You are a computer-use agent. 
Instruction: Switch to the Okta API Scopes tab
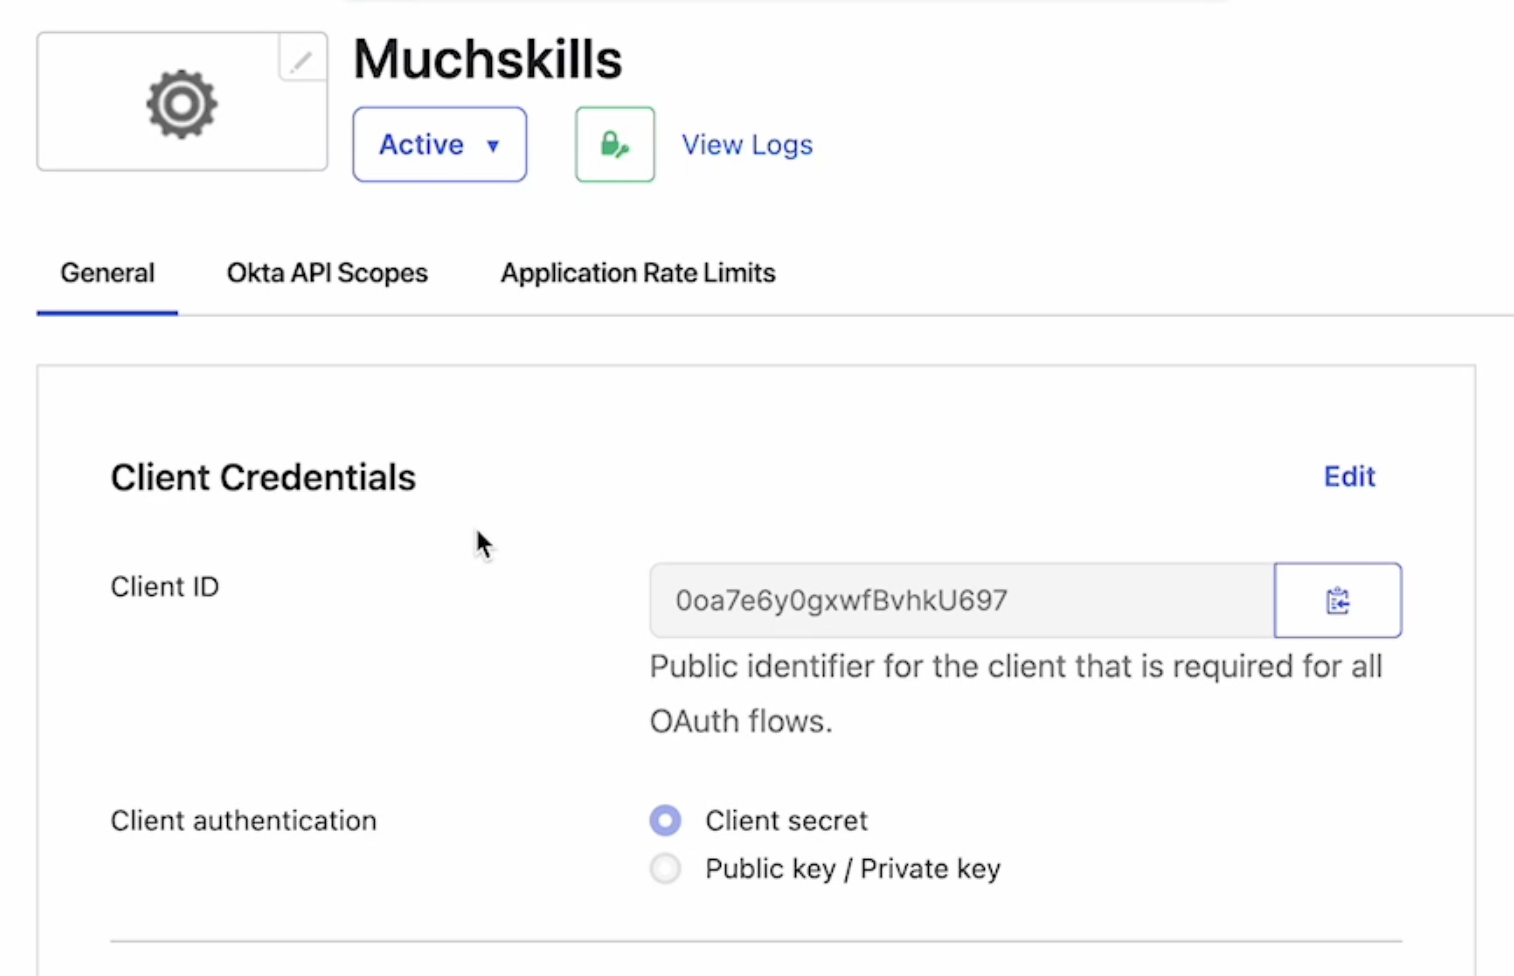pyautogui.click(x=327, y=273)
